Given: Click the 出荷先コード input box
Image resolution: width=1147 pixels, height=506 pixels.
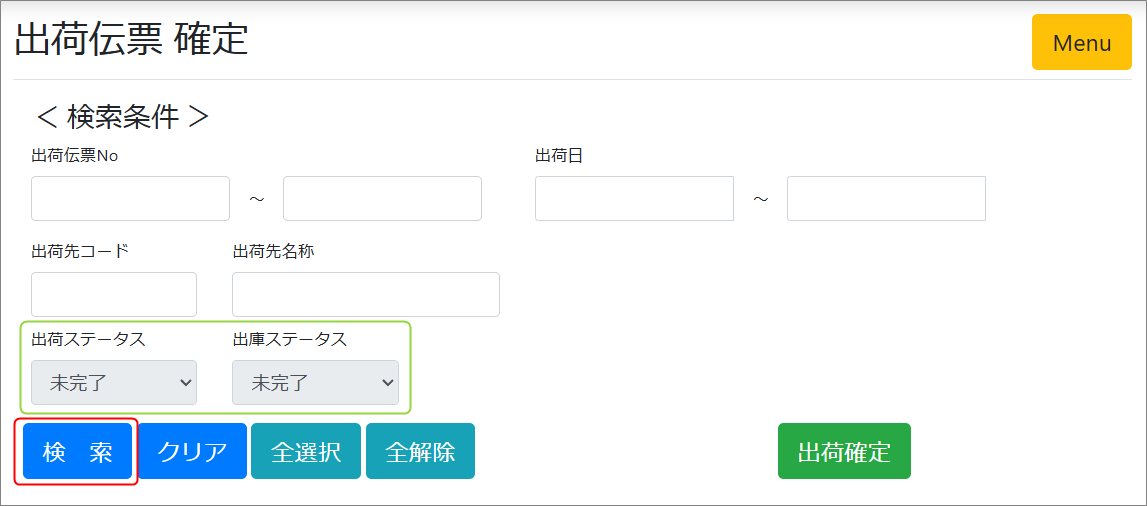Looking at the screenshot, I should click(x=114, y=294).
